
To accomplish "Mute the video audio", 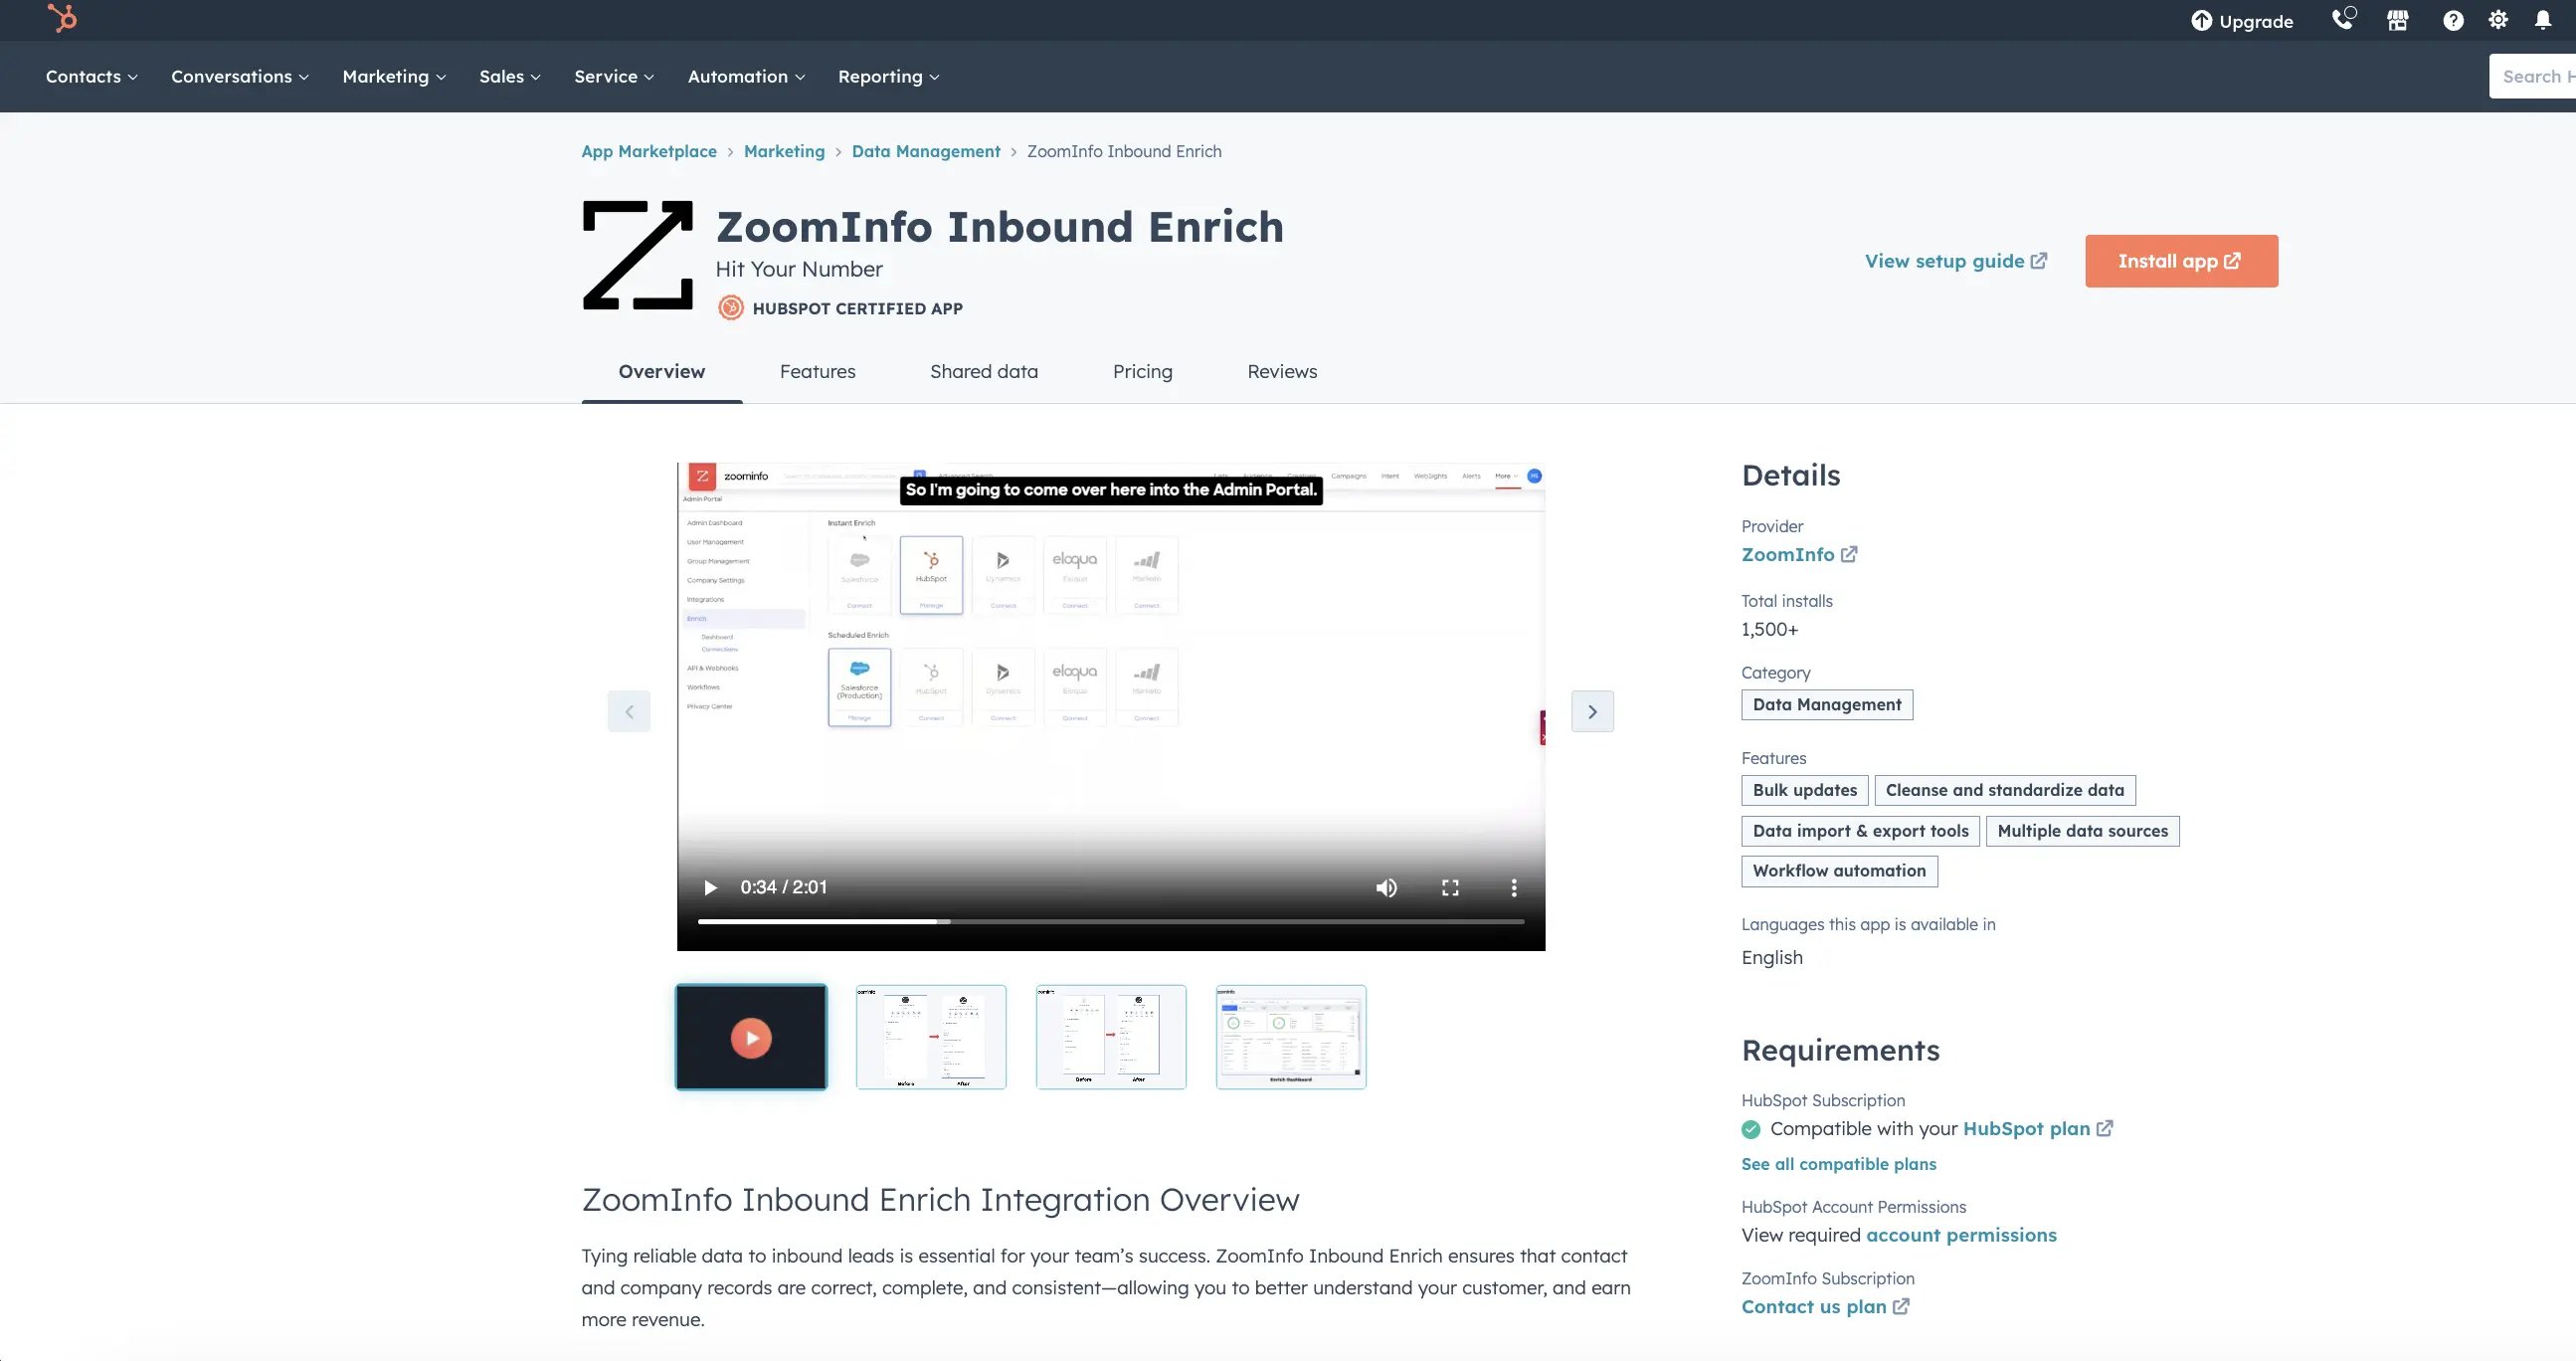I will click(1386, 887).
